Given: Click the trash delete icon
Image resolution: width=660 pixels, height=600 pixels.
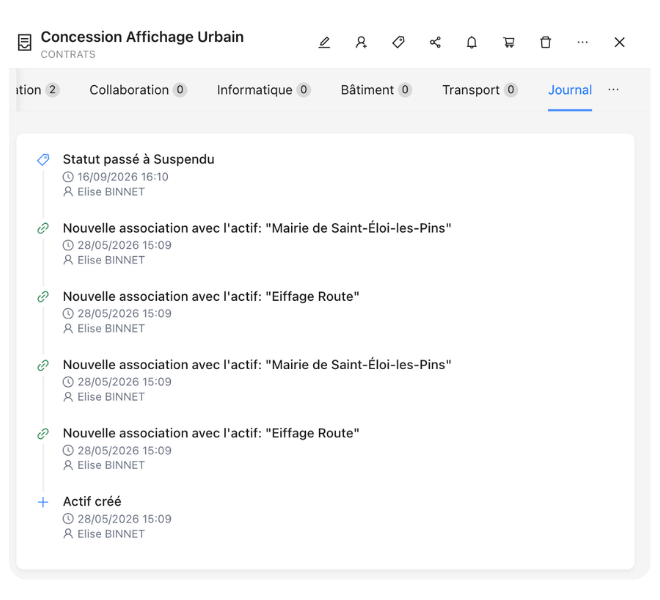Looking at the screenshot, I should pyautogui.click(x=546, y=43).
